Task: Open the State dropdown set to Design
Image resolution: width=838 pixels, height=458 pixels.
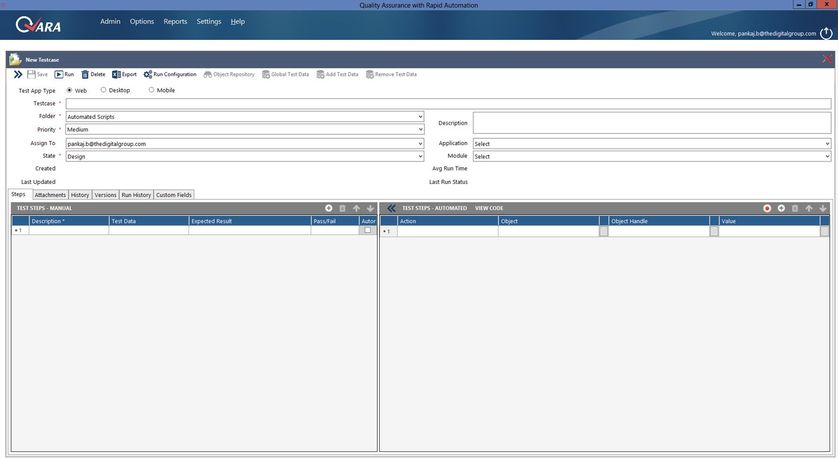Action: coord(245,157)
